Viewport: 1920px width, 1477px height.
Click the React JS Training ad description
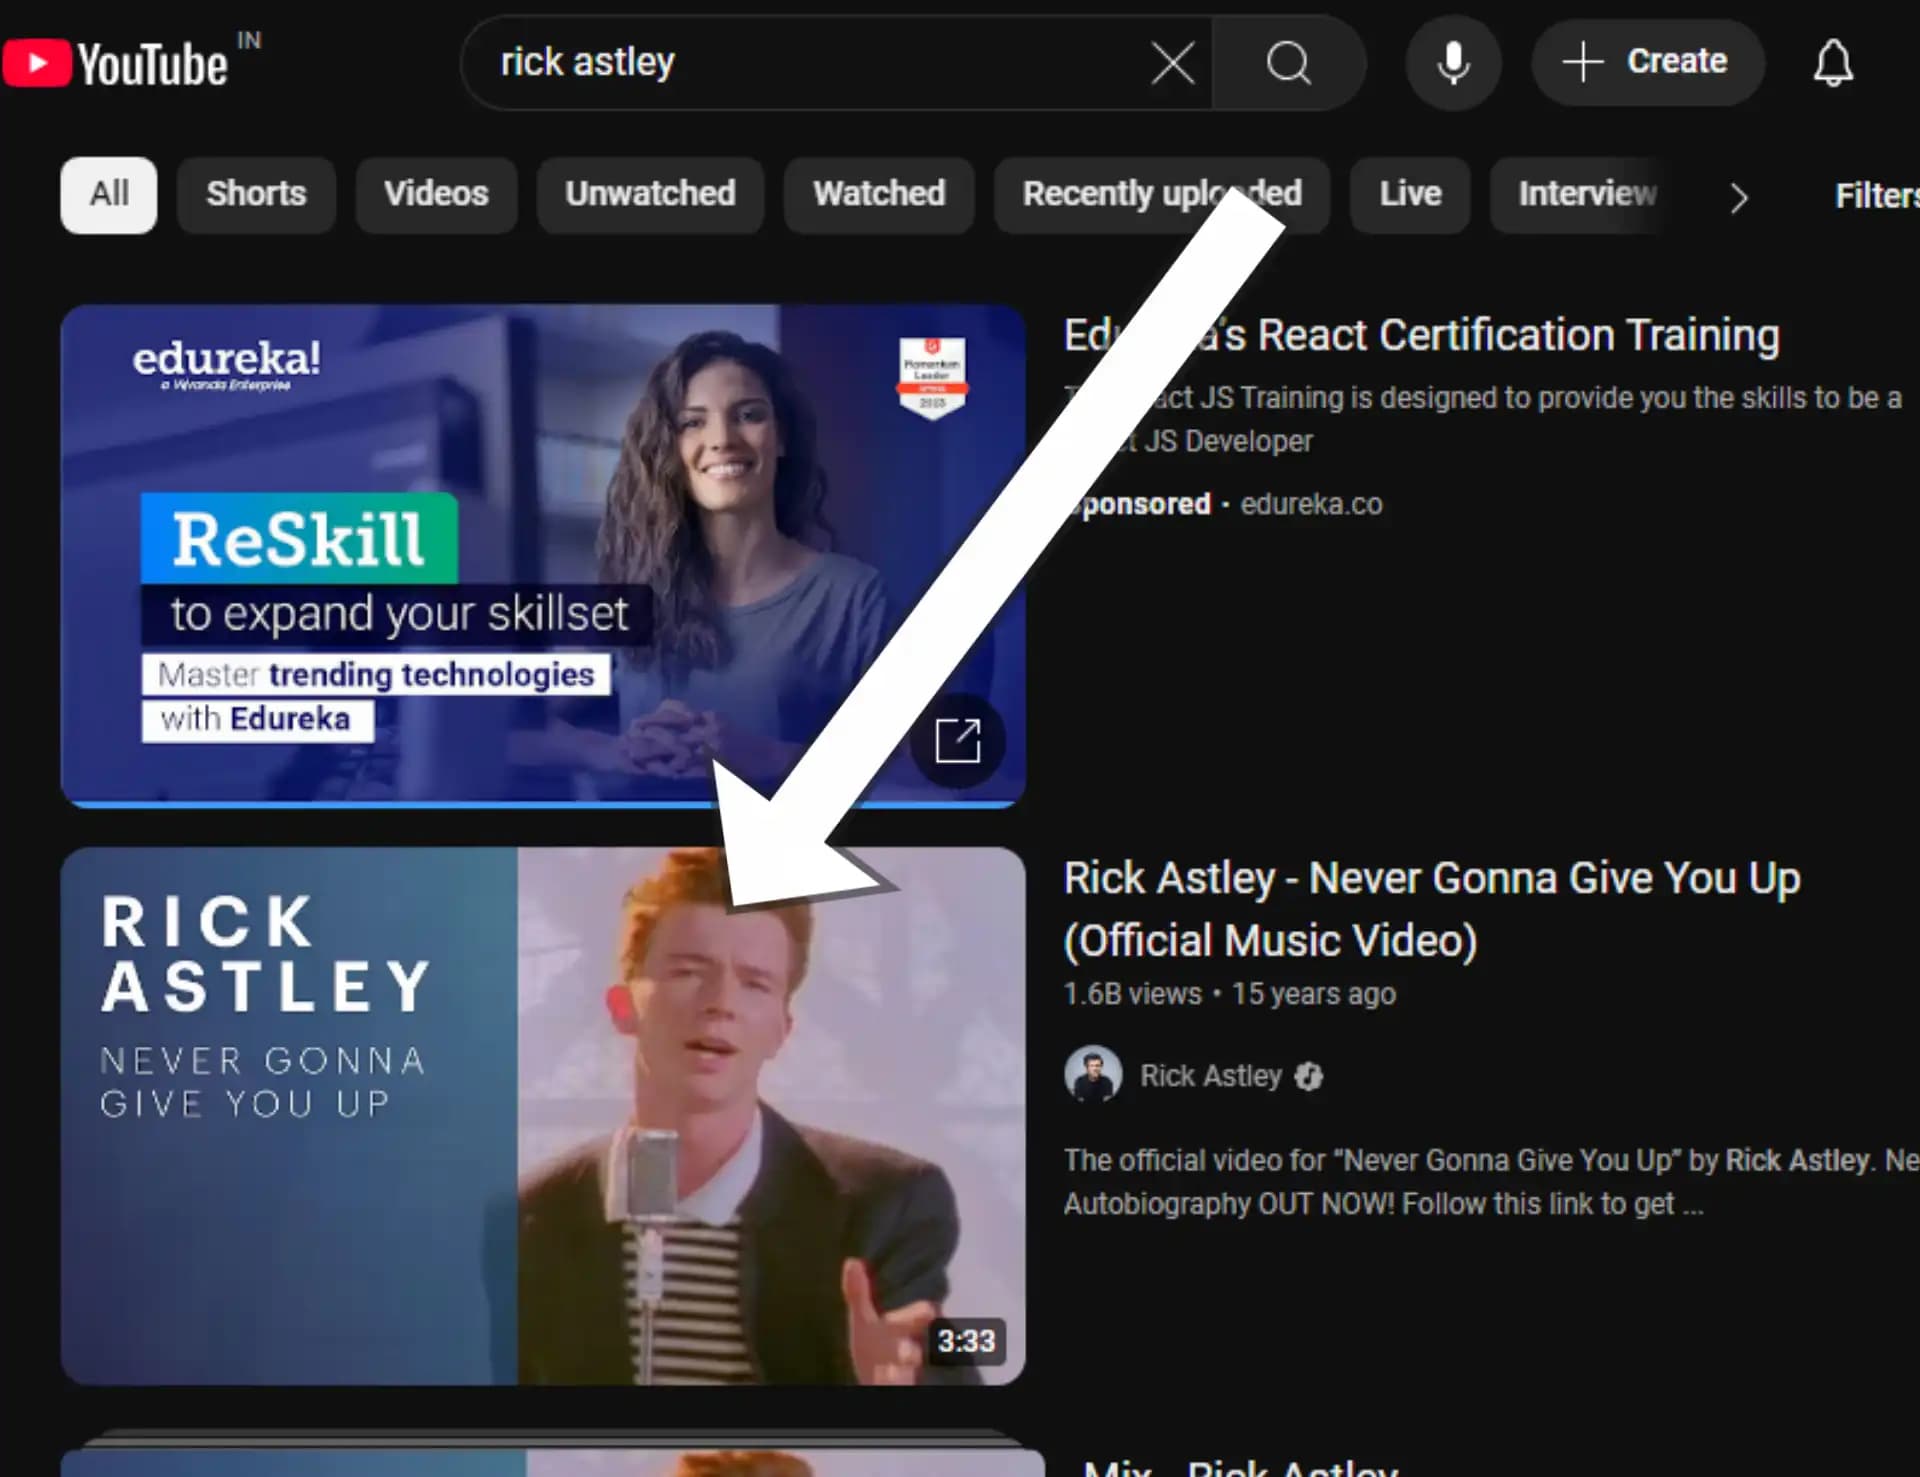click(x=1483, y=419)
